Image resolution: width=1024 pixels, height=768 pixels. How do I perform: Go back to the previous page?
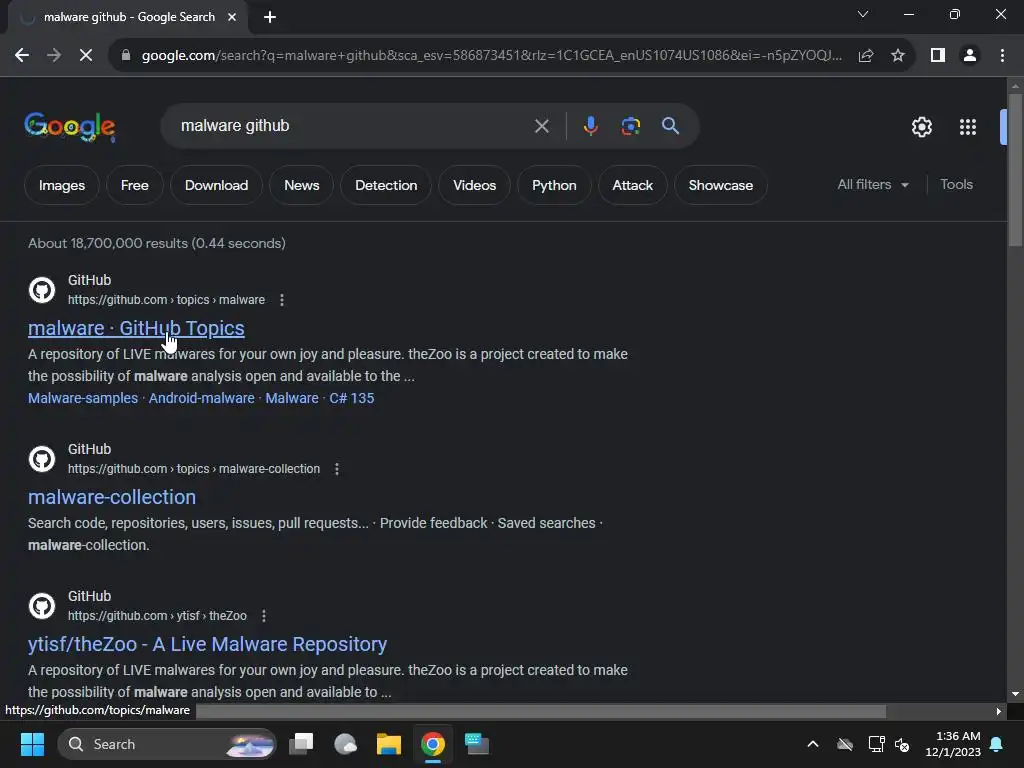(x=22, y=56)
